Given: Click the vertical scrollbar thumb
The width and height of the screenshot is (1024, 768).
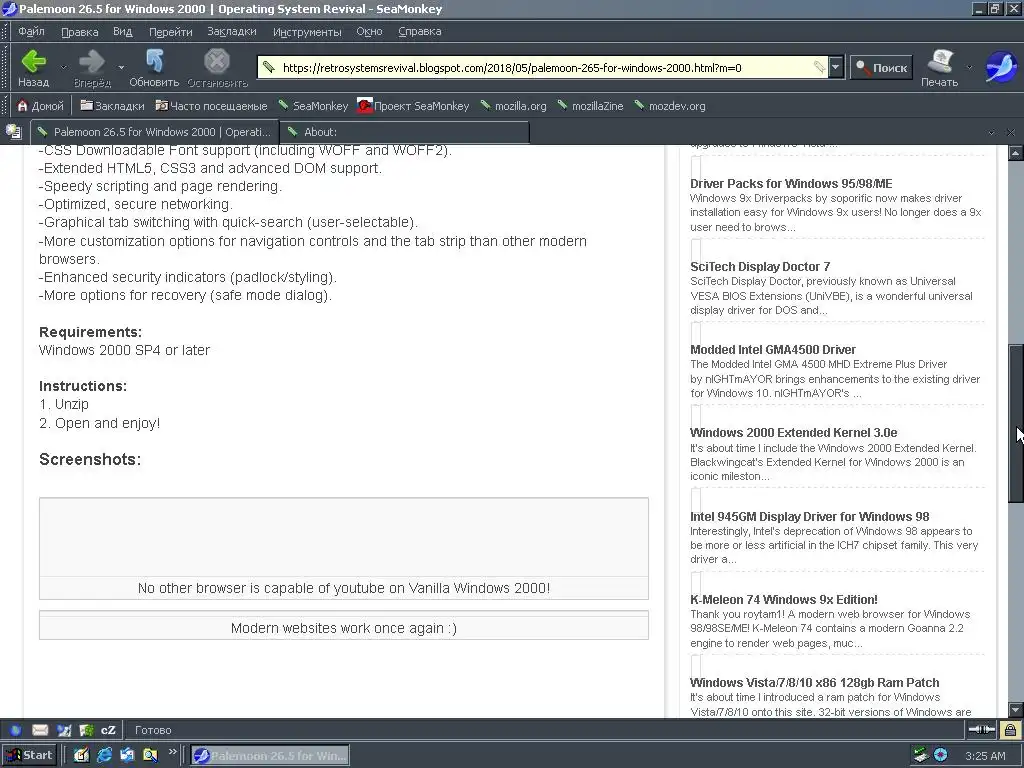Looking at the screenshot, I should 1016,423.
